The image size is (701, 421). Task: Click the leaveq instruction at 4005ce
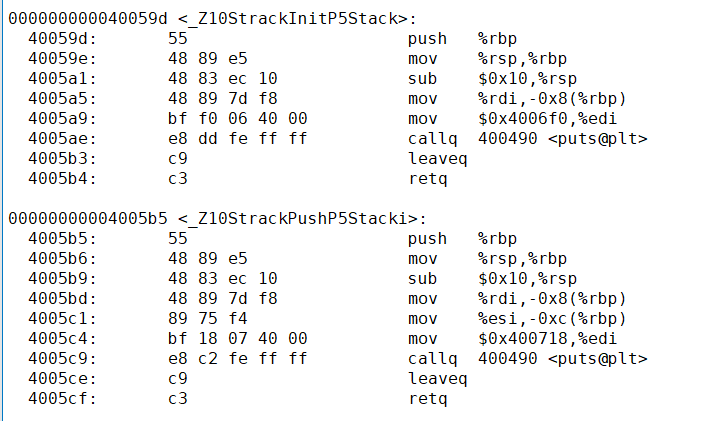(x=437, y=379)
